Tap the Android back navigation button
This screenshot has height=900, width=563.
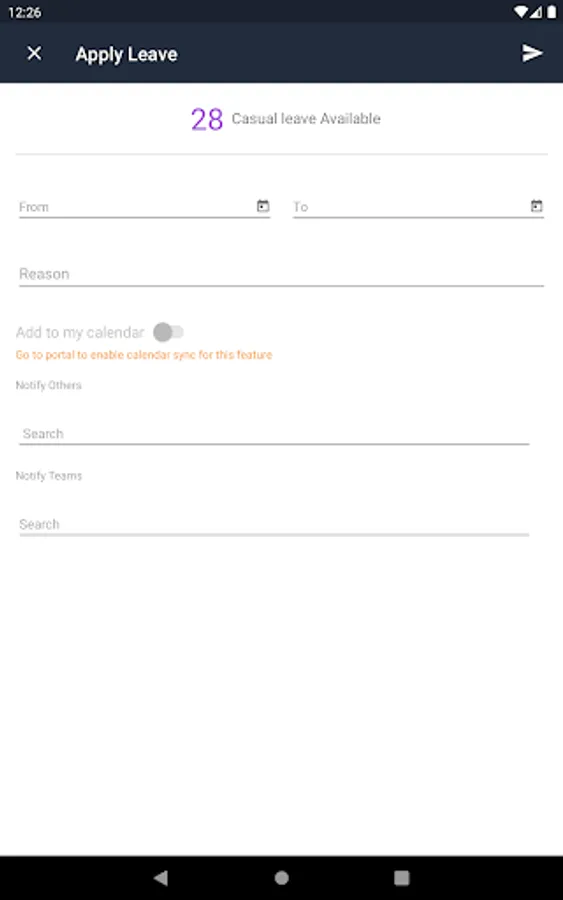(161, 877)
